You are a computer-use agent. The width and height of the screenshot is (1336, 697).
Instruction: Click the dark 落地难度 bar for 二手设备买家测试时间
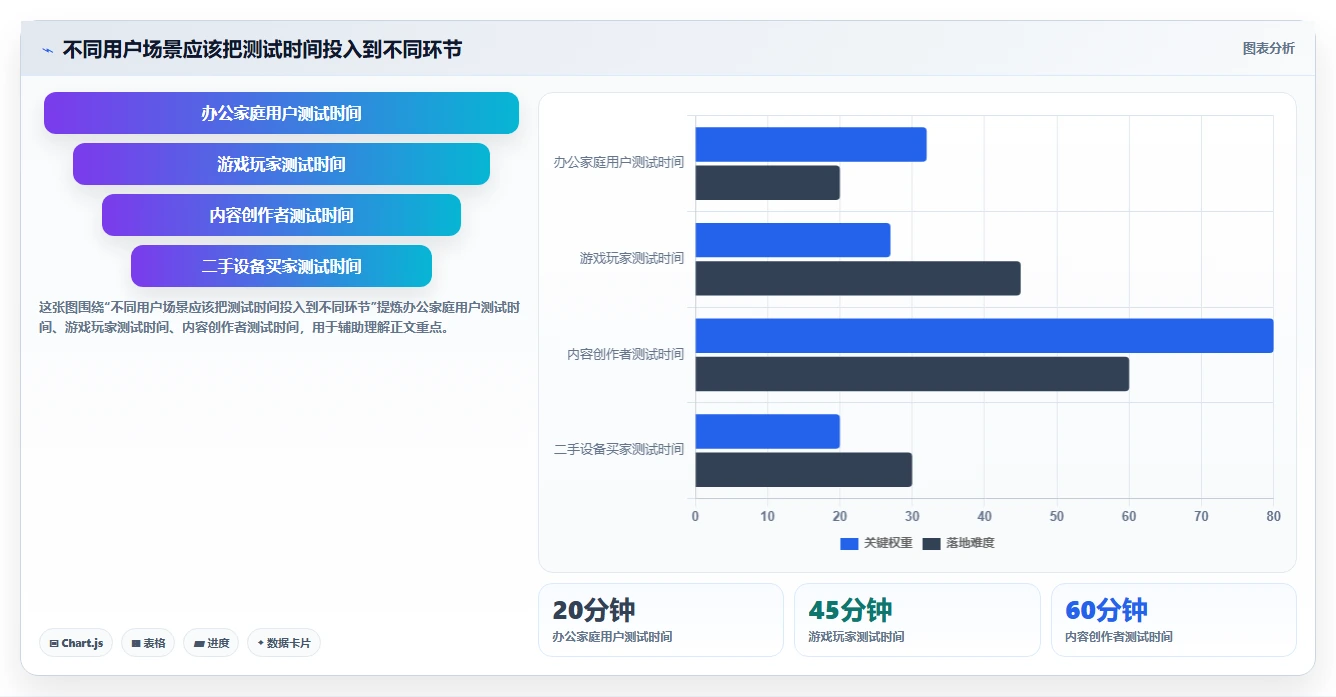804,470
